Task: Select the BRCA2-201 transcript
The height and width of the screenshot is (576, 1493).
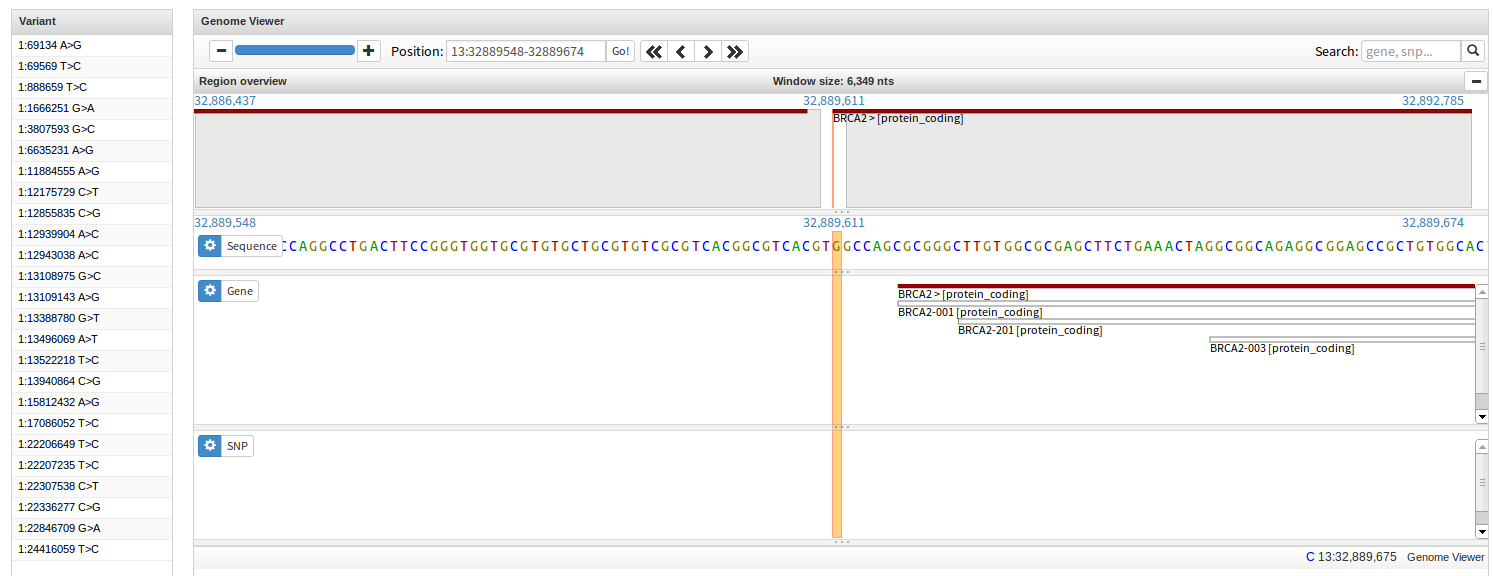Action: [1030, 330]
